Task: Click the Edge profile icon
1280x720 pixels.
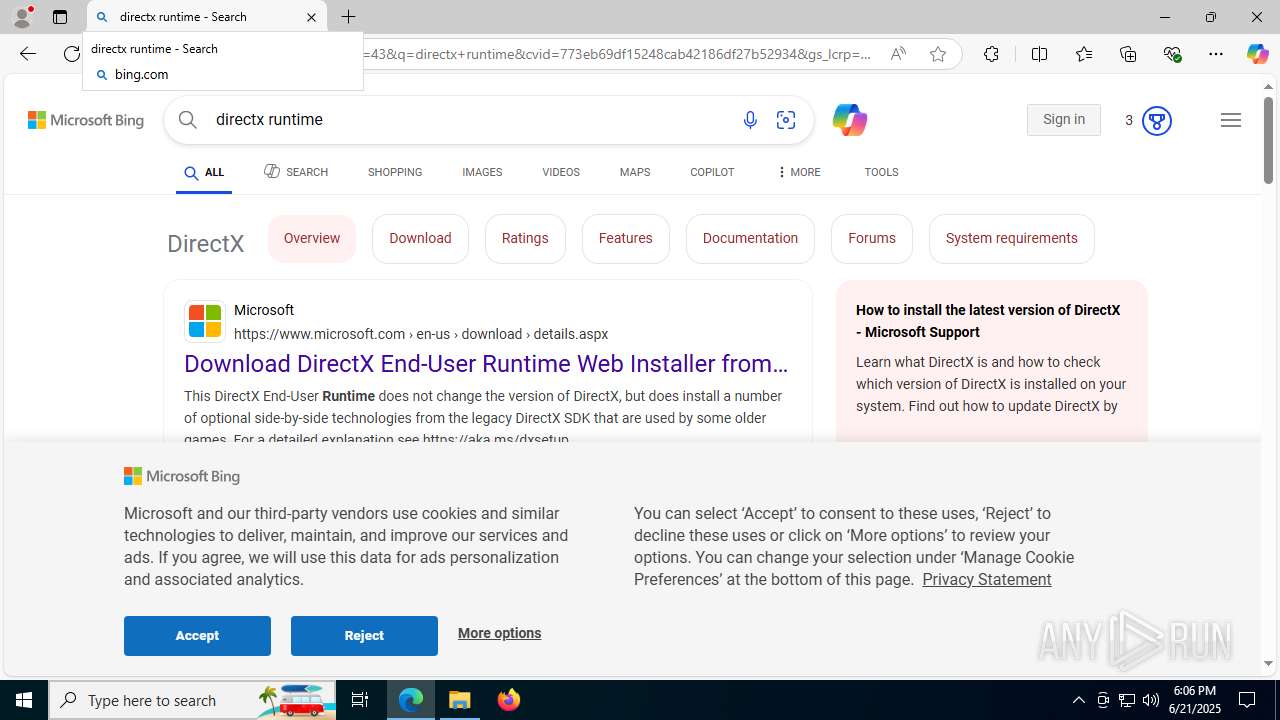Action: tap(22, 17)
